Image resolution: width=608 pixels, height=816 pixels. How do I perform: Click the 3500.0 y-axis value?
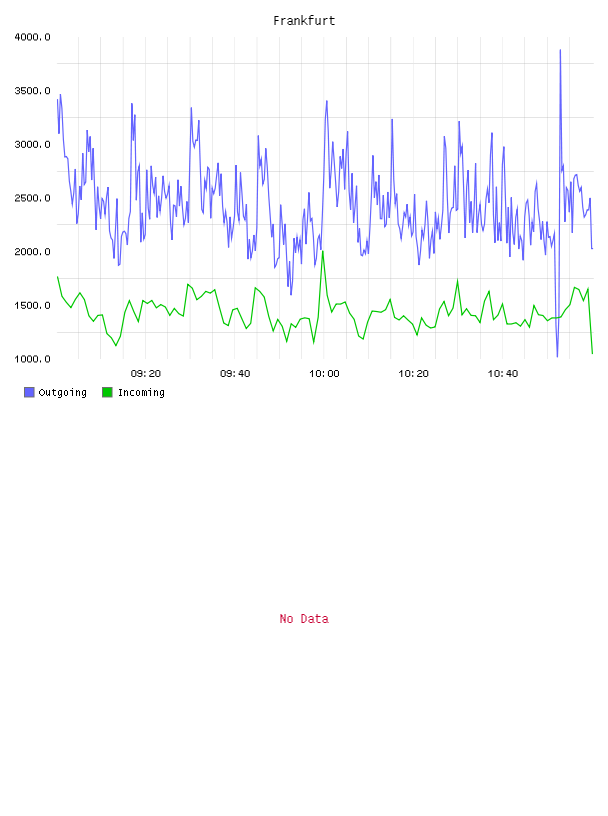pyautogui.click(x=32, y=91)
